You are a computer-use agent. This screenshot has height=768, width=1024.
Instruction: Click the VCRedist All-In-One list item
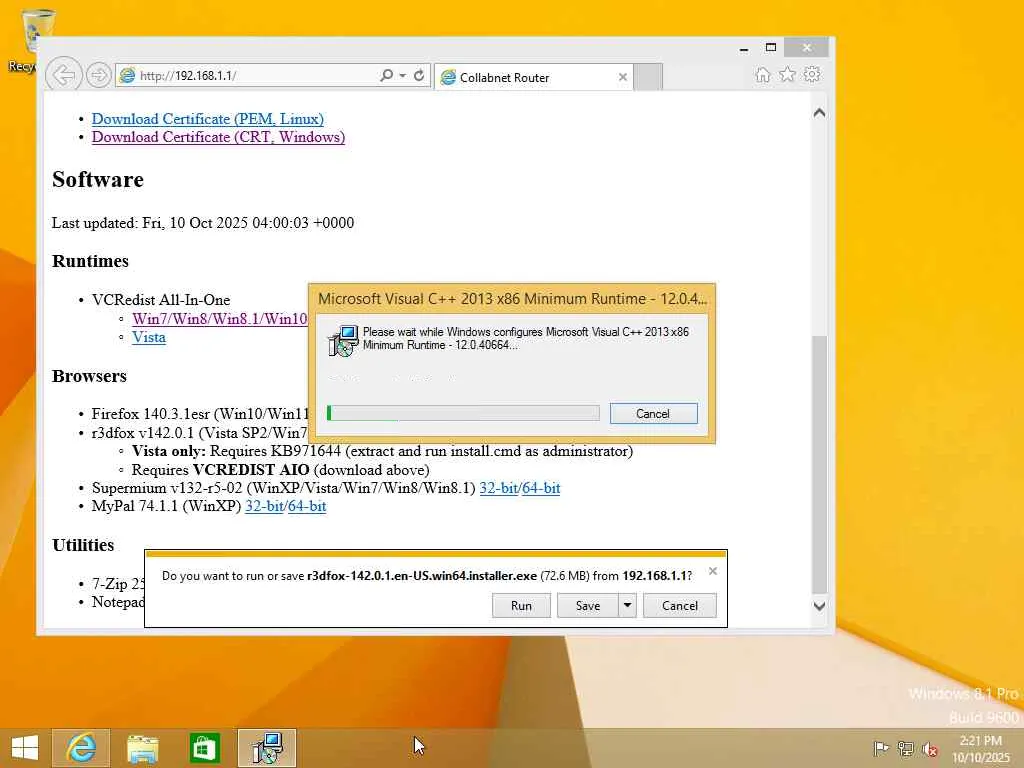[x=161, y=300]
